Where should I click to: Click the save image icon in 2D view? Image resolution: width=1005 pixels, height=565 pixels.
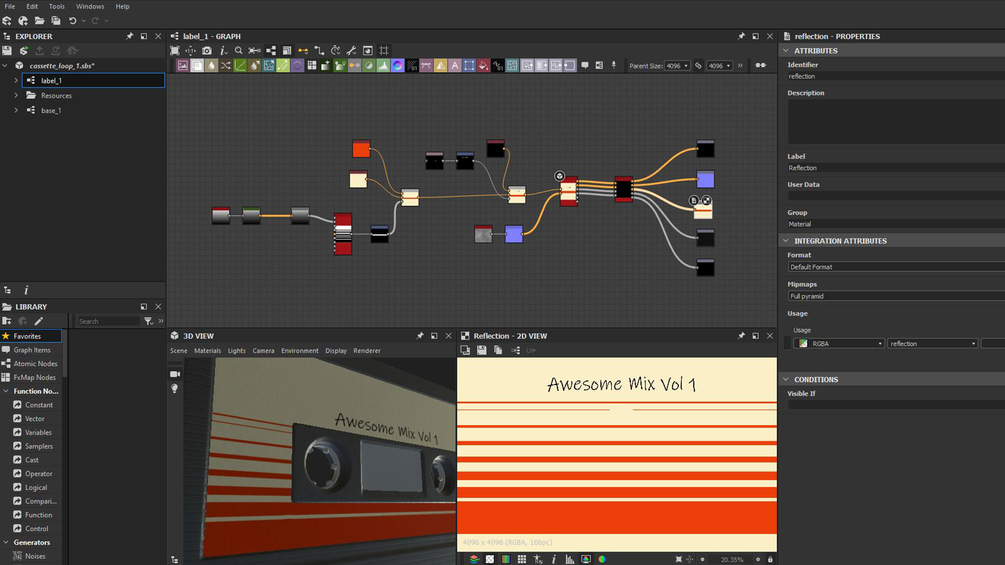(x=481, y=350)
